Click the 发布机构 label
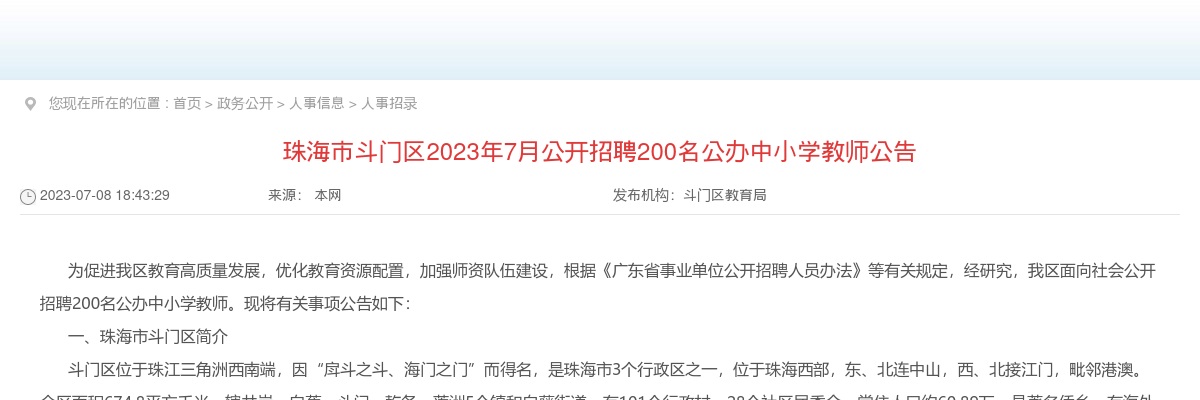This screenshot has width=1200, height=400. pos(644,195)
